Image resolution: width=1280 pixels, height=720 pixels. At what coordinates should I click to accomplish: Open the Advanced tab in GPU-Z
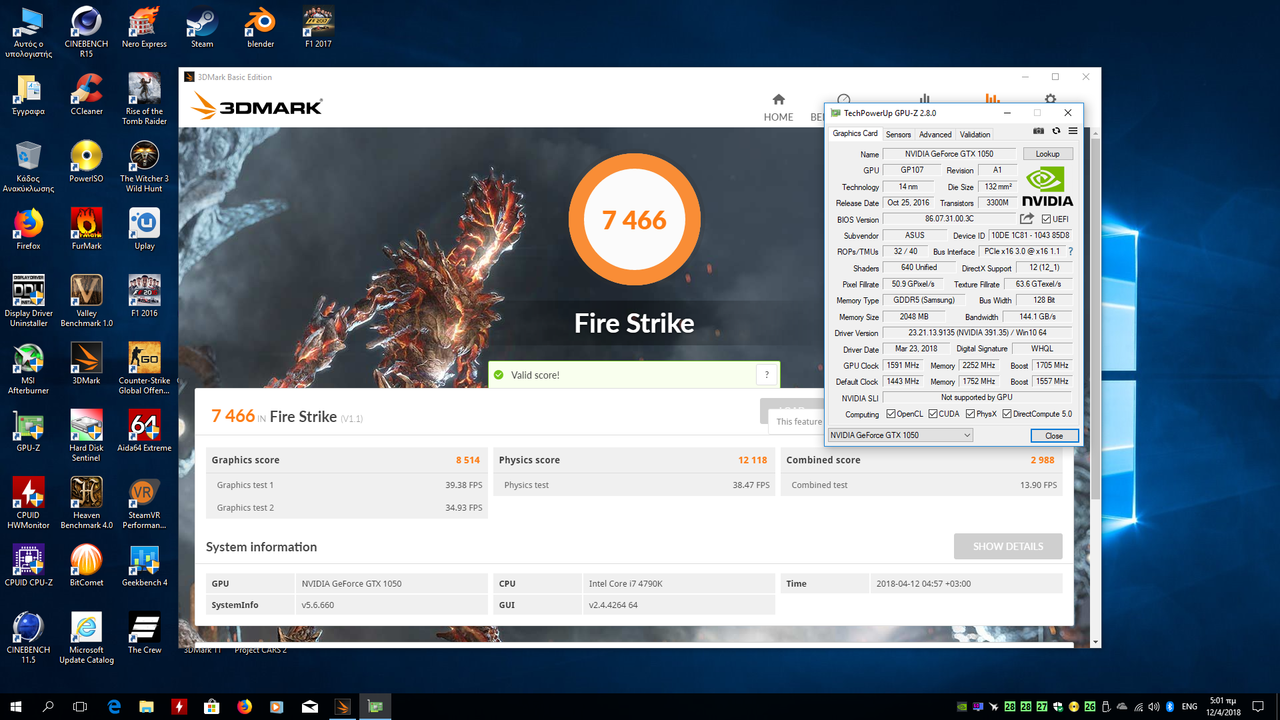tap(935, 134)
